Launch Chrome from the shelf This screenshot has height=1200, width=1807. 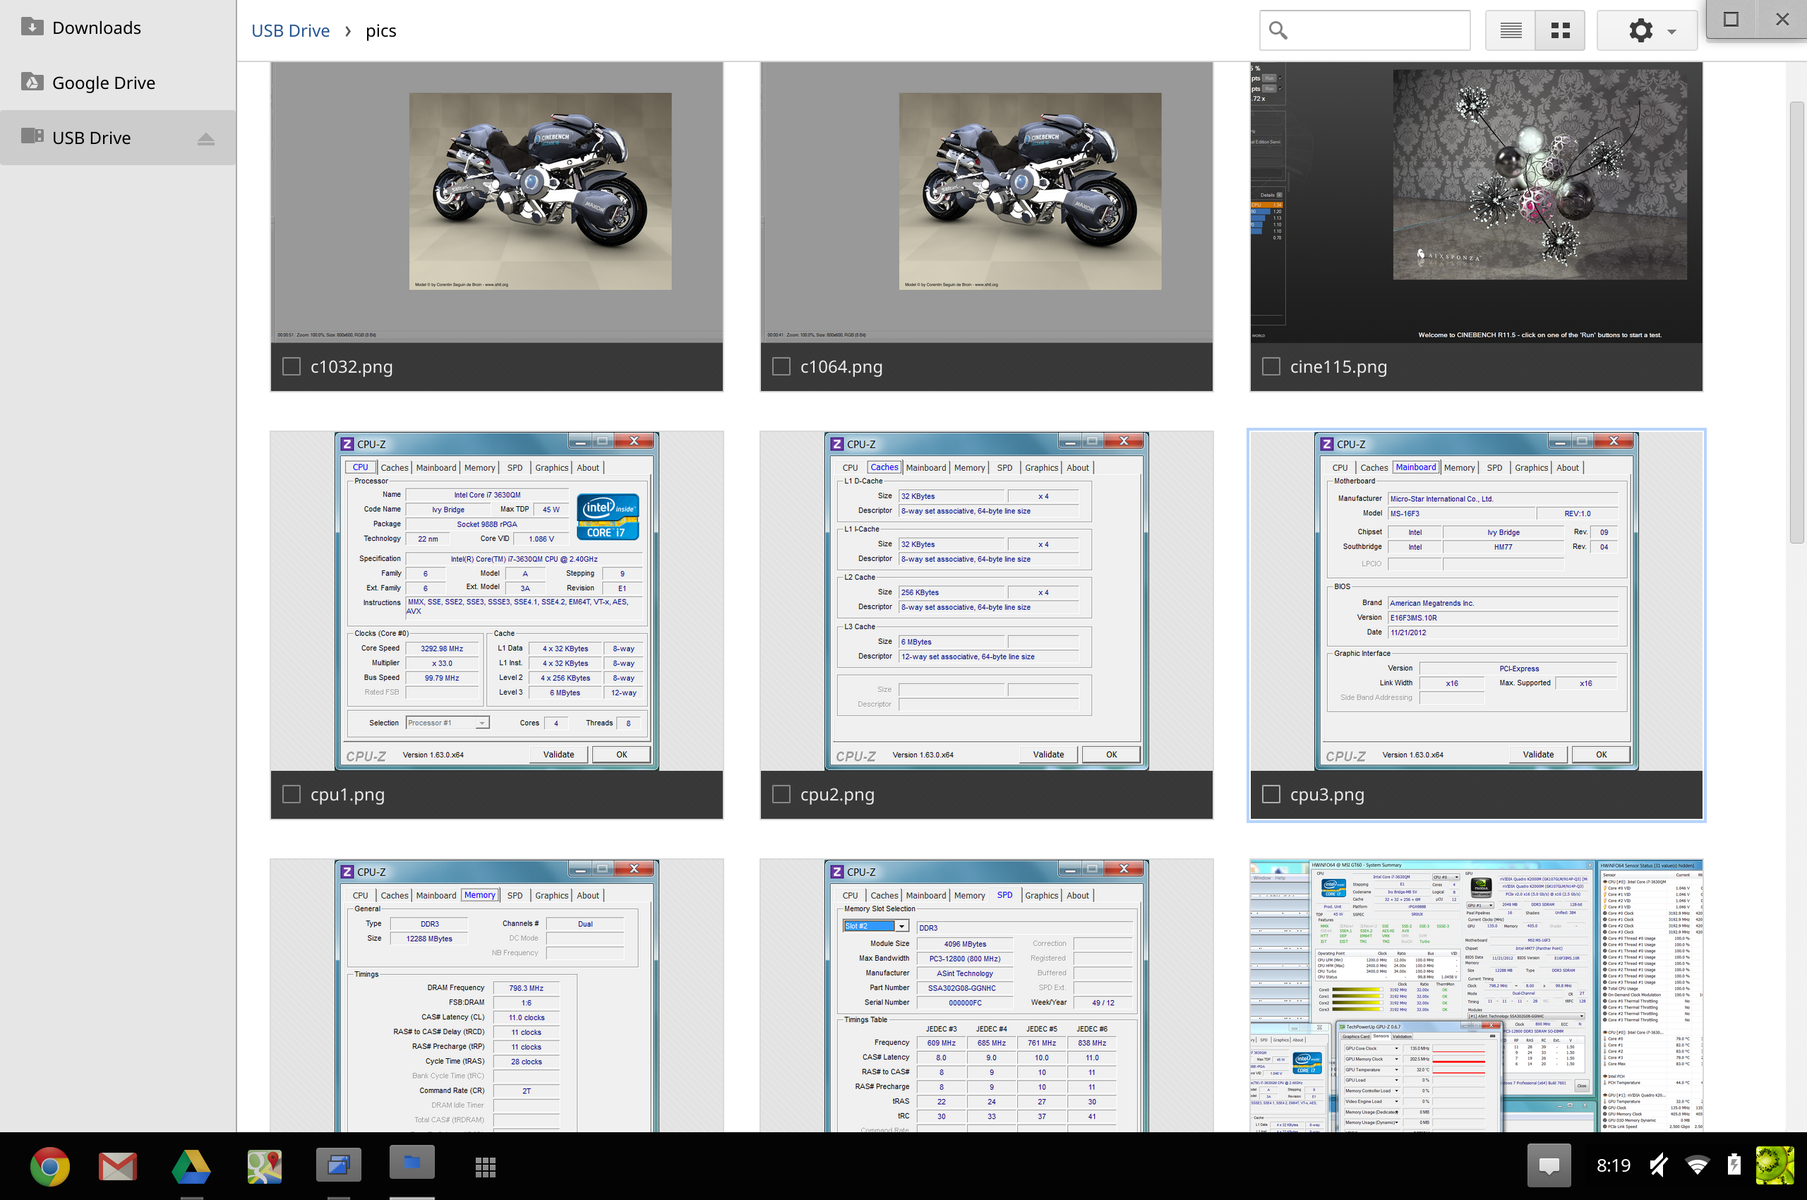point(50,1166)
